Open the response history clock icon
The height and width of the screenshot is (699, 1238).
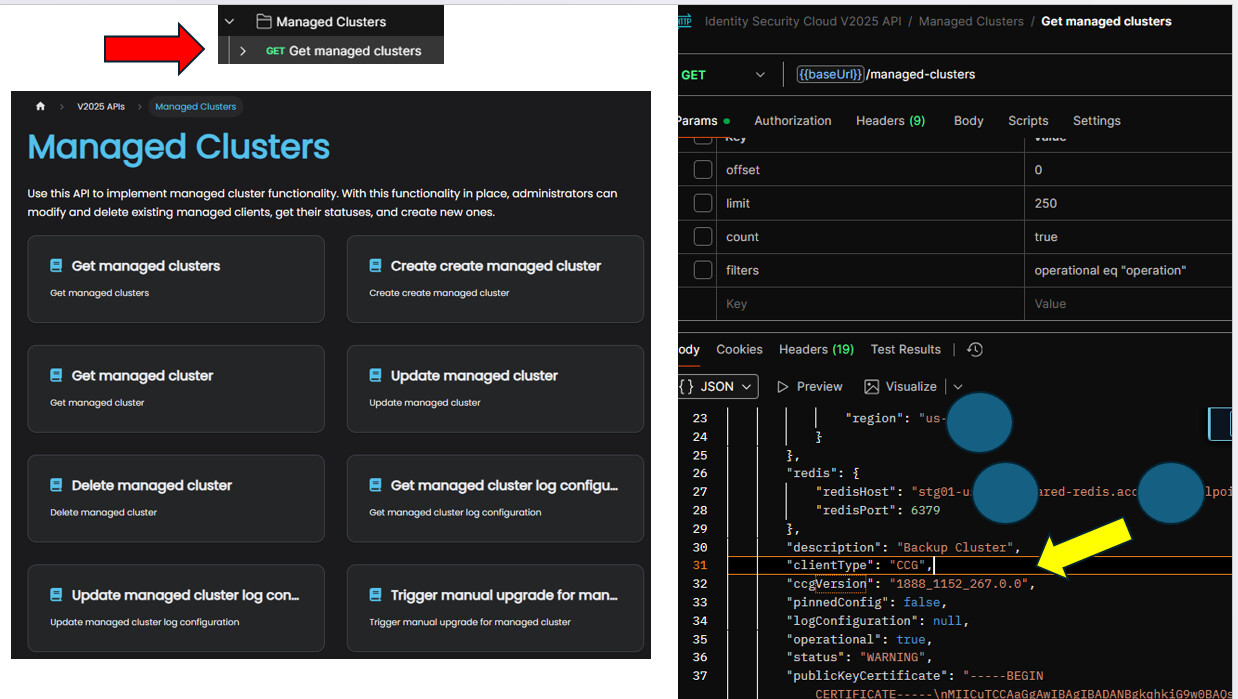(975, 349)
